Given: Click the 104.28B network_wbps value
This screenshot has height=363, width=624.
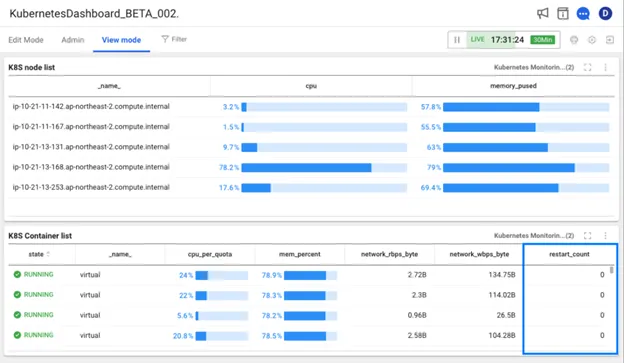Looking at the screenshot, I should pos(502,336).
